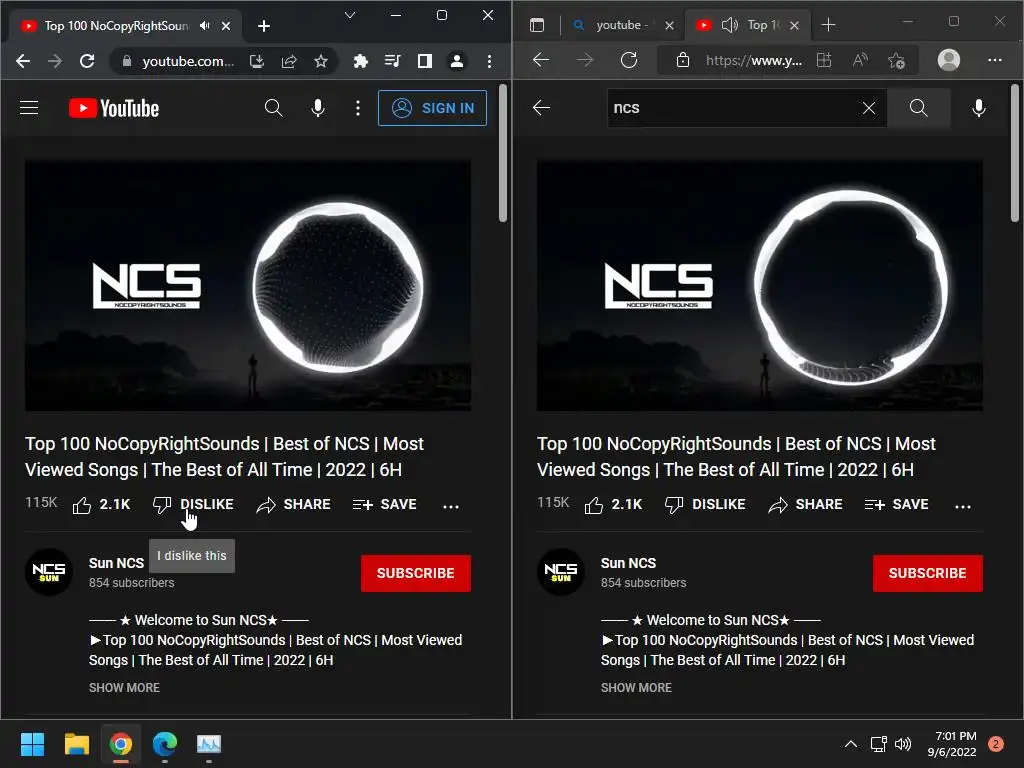Image resolution: width=1024 pixels, height=768 pixels.
Task: Open Edge profile avatar
Action: point(949,60)
